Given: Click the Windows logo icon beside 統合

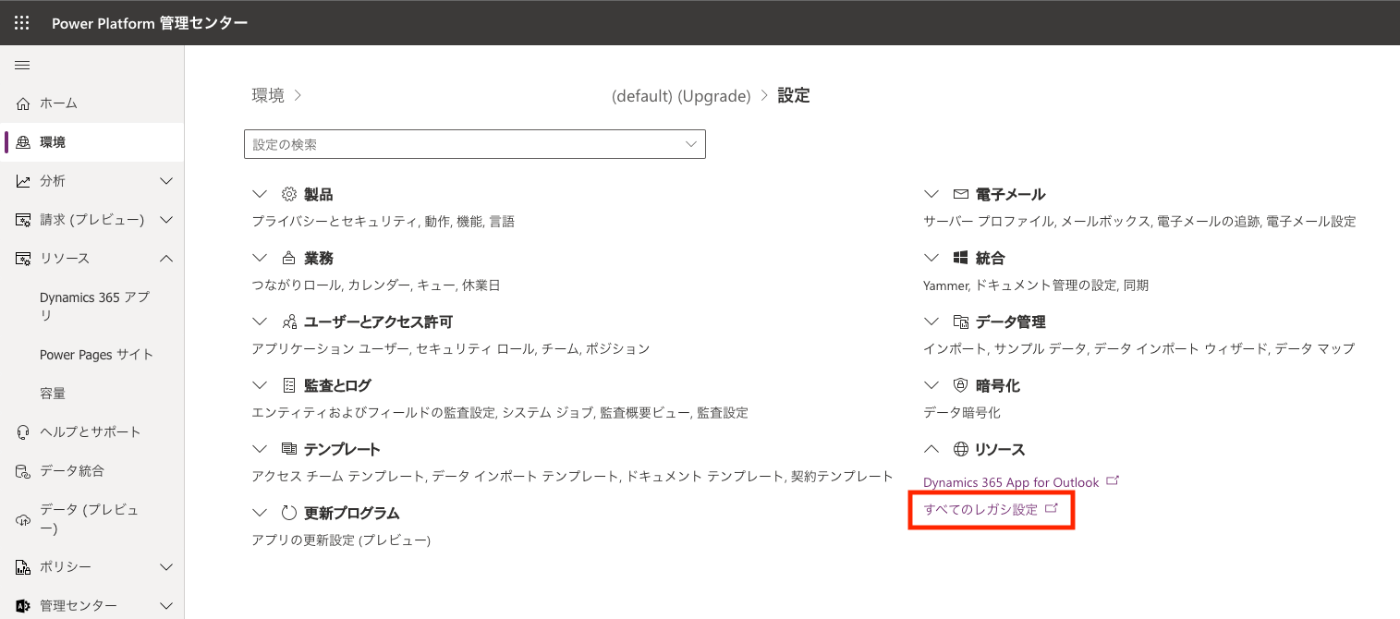Looking at the screenshot, I should [961, 258].
